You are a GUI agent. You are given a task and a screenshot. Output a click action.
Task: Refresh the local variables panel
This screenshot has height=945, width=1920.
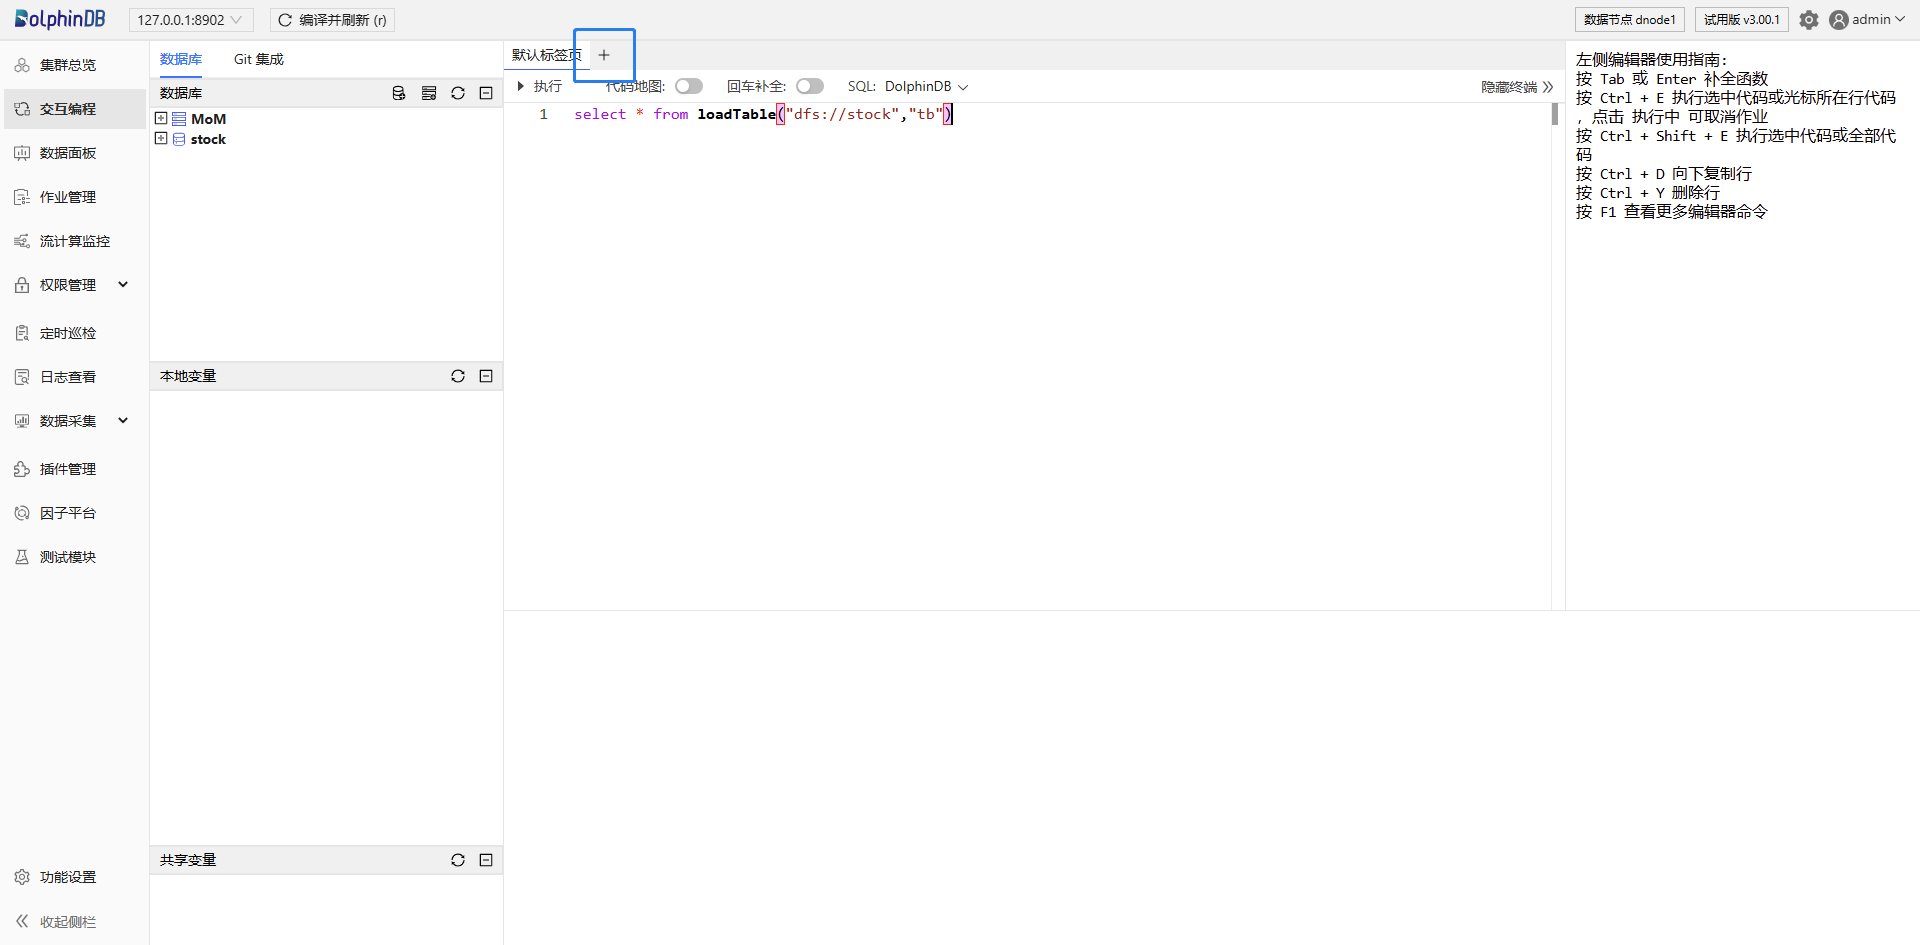point(458,376)
